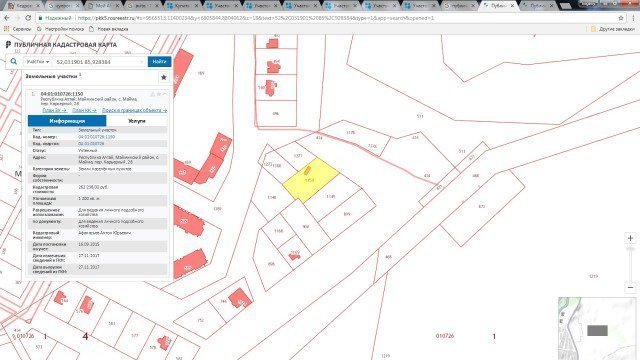
Task: Click the magnifying glass search icon
Action: (x=13, y=62)
